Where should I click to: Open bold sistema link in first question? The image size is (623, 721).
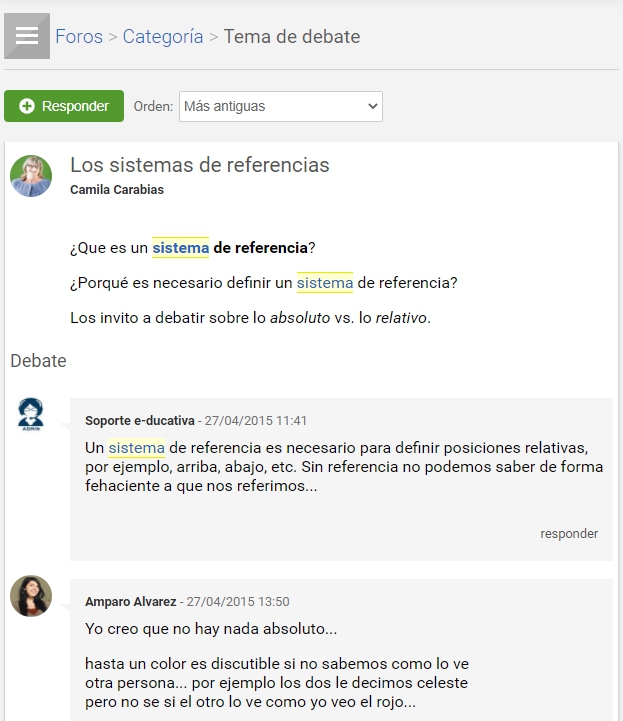click(x=180, y=248)
